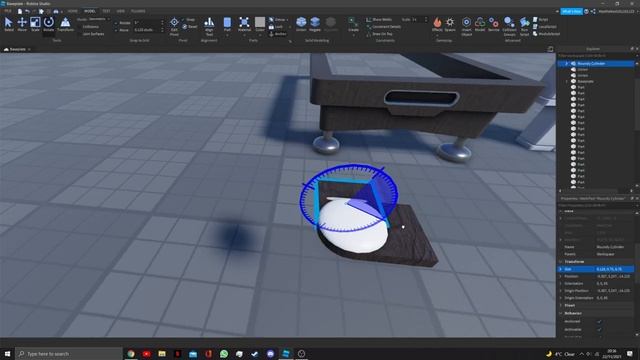Viewport: 640px width, 360px height.
Task: Open the Service insert dialog
Action: [x=494, y=24]
